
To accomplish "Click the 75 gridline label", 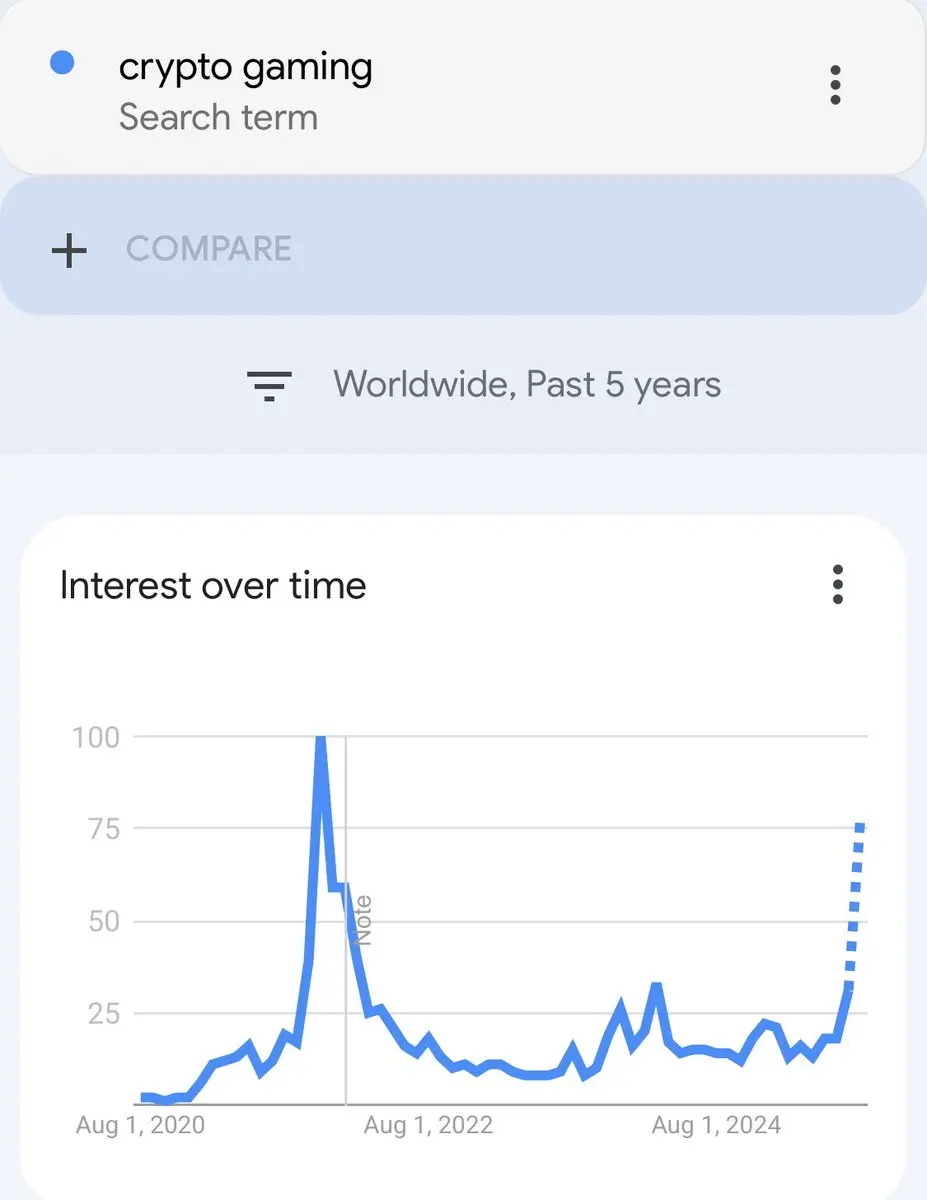I will click(103, 829).
